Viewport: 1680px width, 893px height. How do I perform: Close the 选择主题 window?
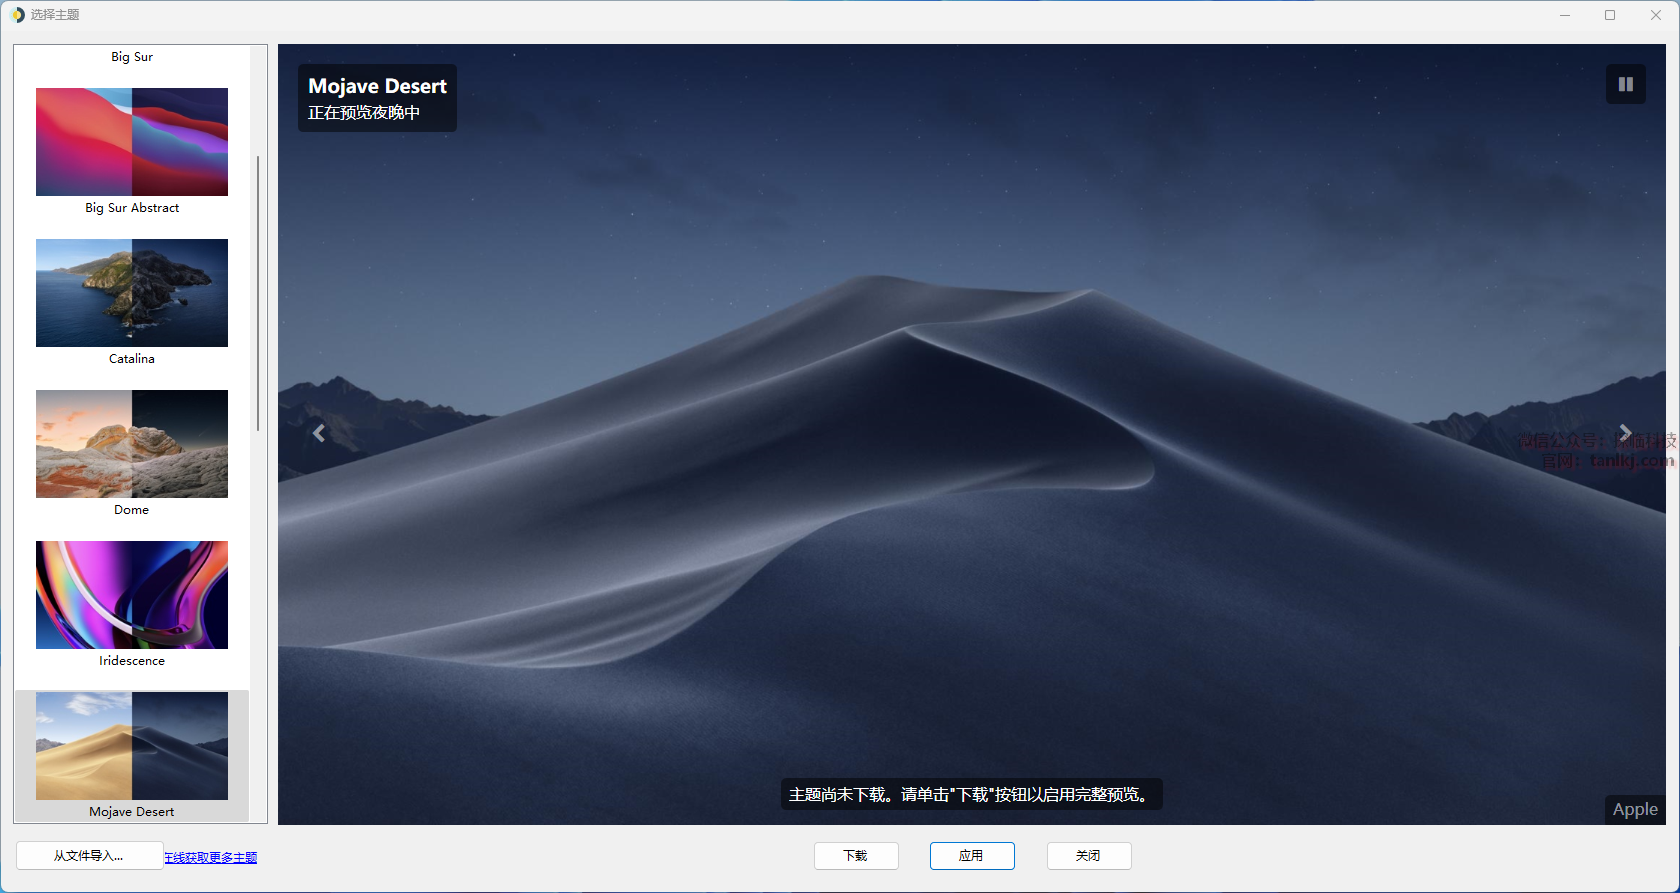(x=1656, y=15)
